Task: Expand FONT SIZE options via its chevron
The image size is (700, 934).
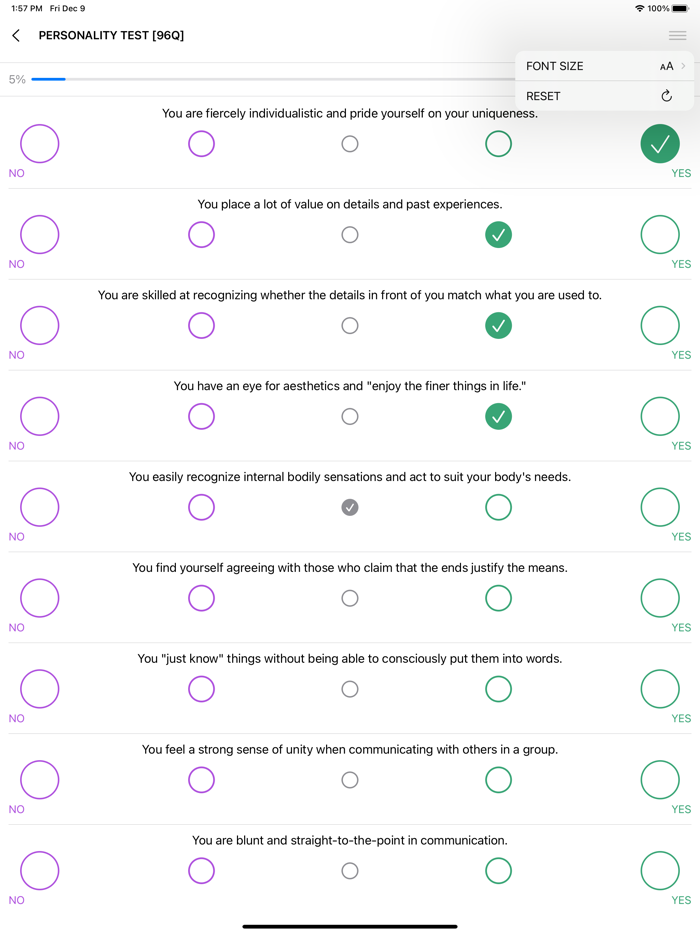Action: 683,66
